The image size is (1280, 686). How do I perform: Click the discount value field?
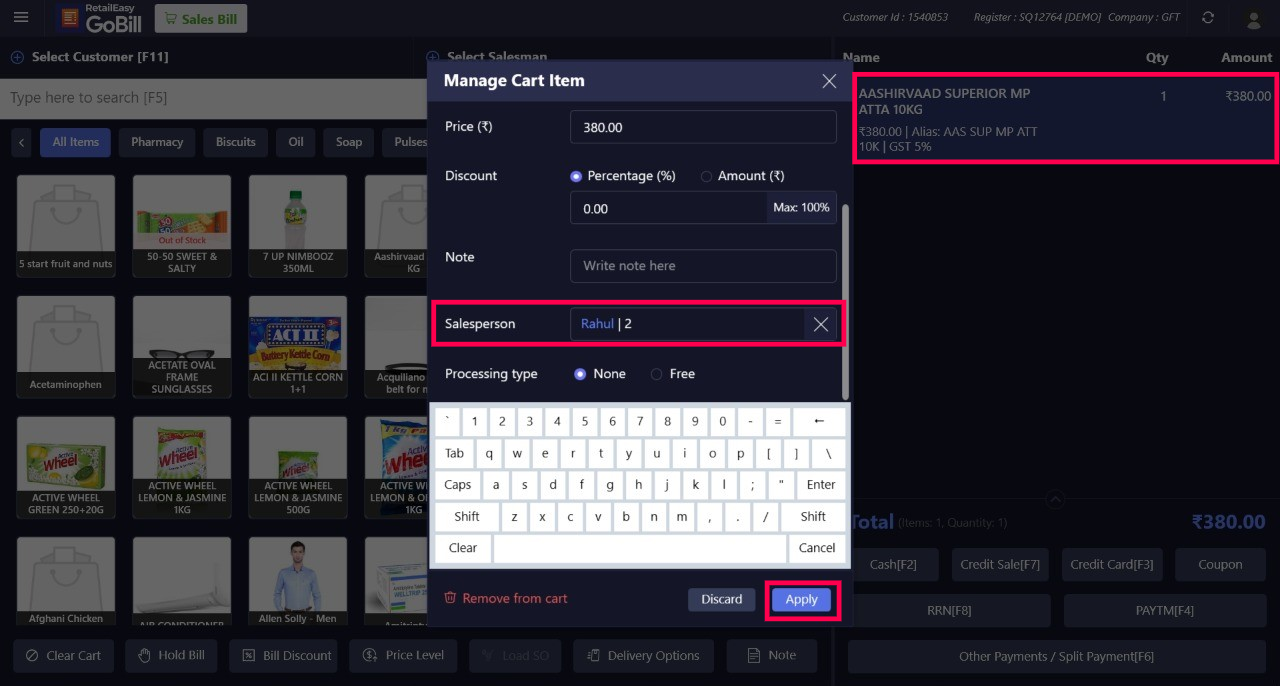coord(668,208)
